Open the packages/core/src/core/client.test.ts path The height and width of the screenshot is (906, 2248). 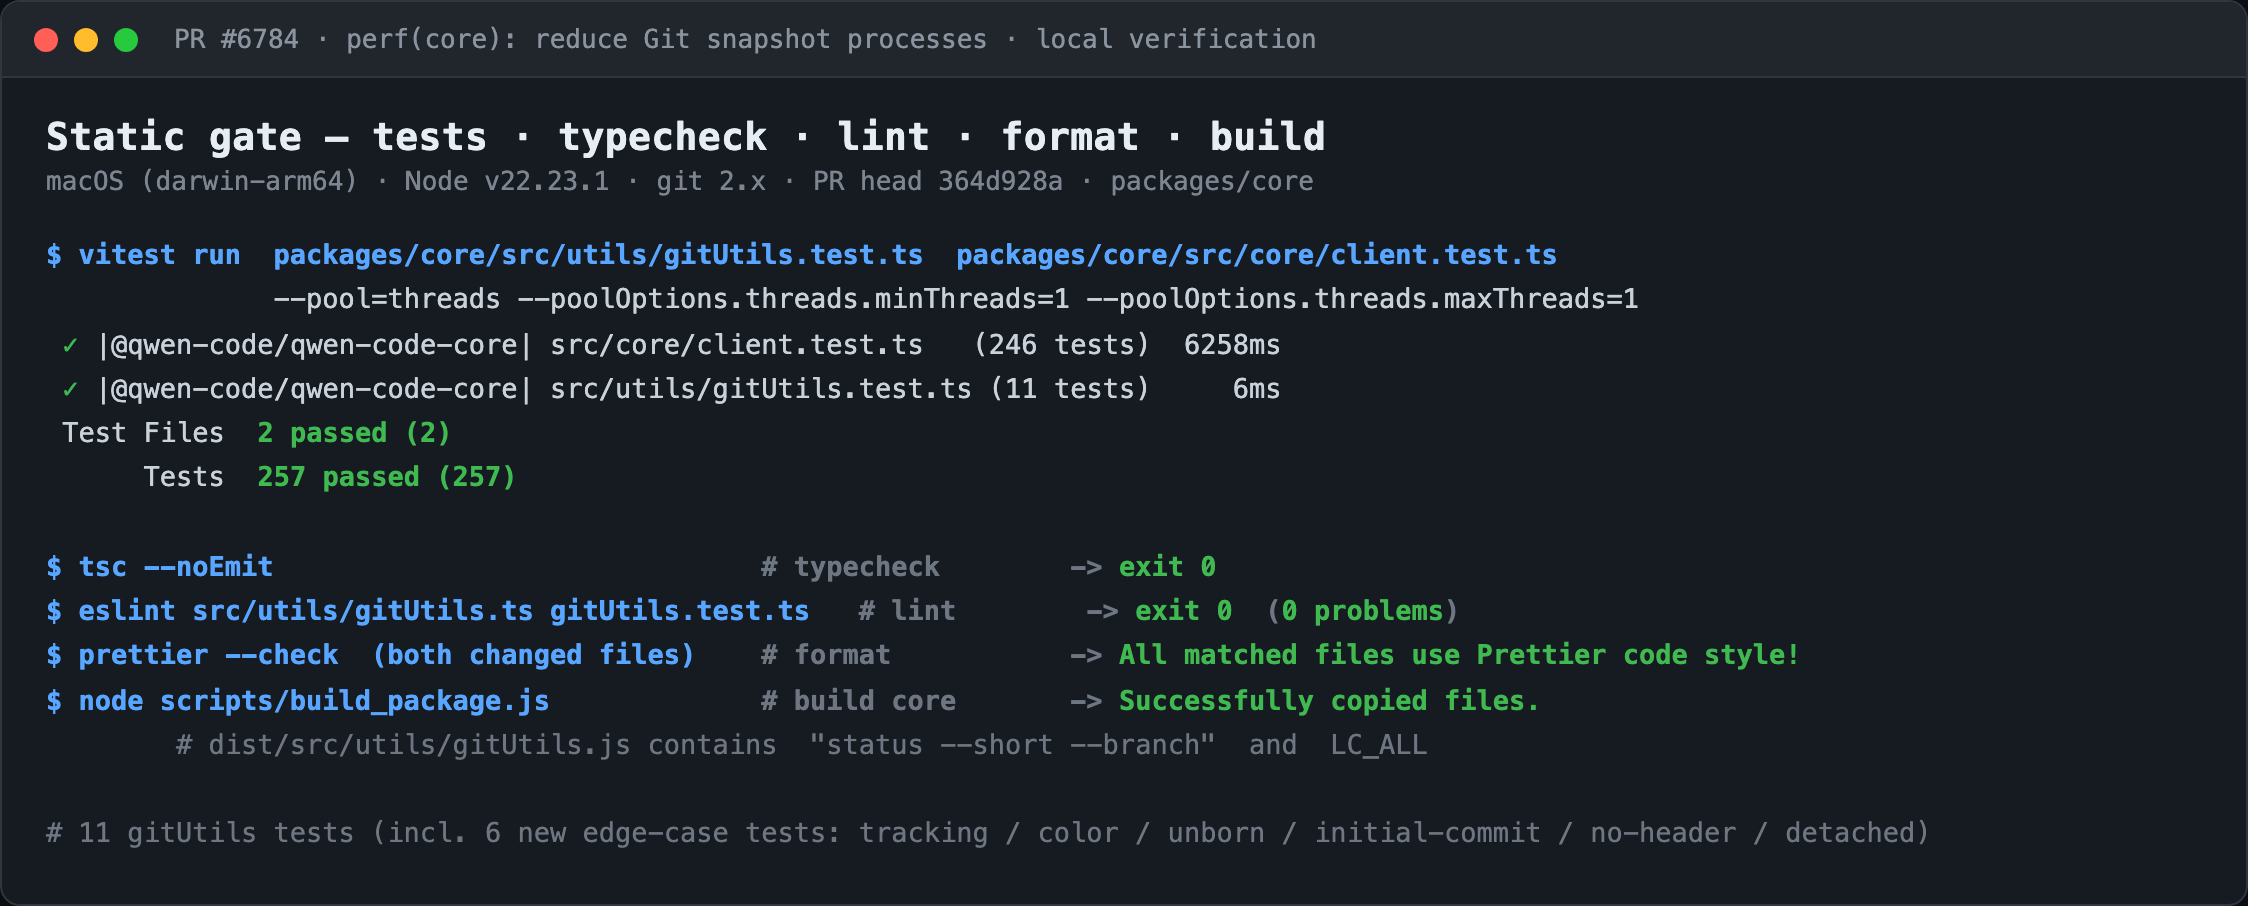pyautogui.click(x=1256, y=255)
